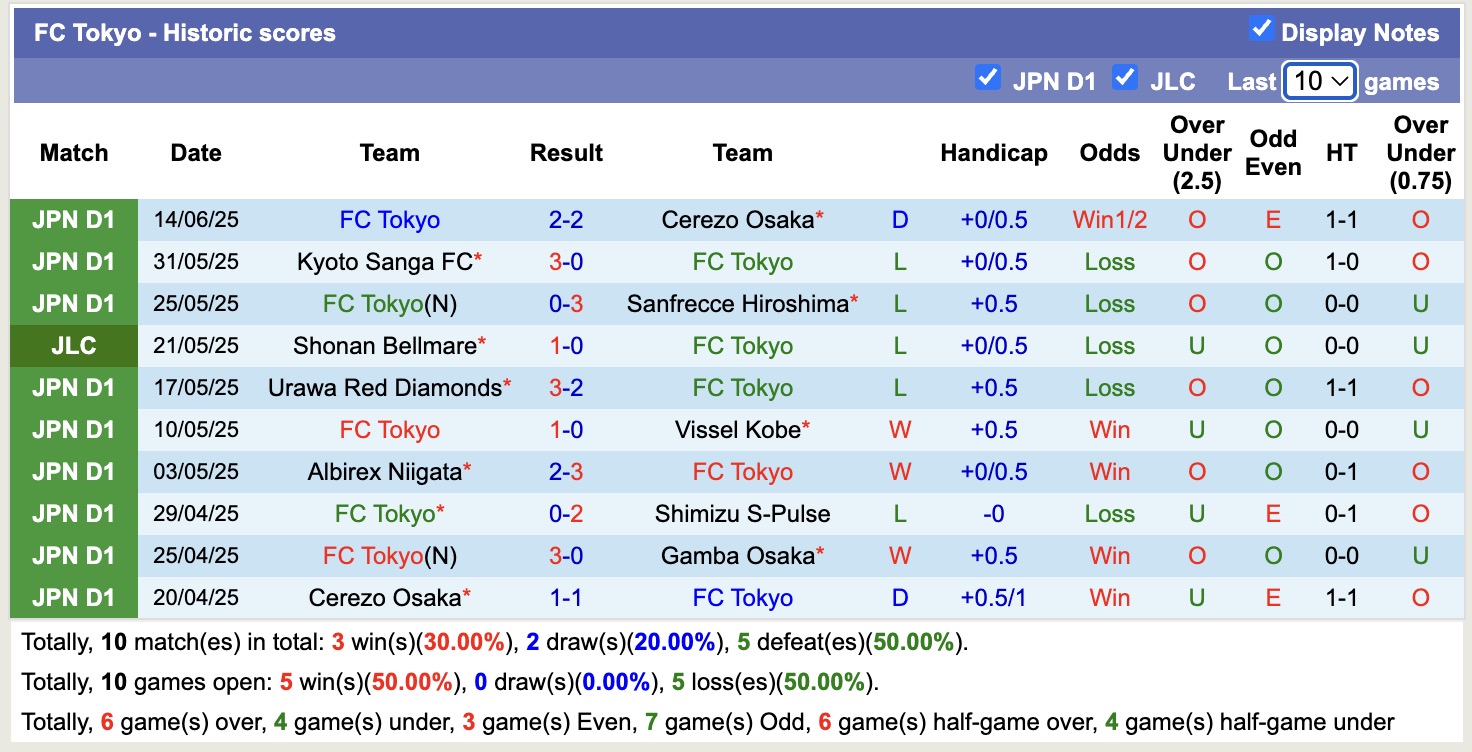
Task: Select the Shimizu S-Pulse team name
Action: pyautogui.click(x=742, y=513)
